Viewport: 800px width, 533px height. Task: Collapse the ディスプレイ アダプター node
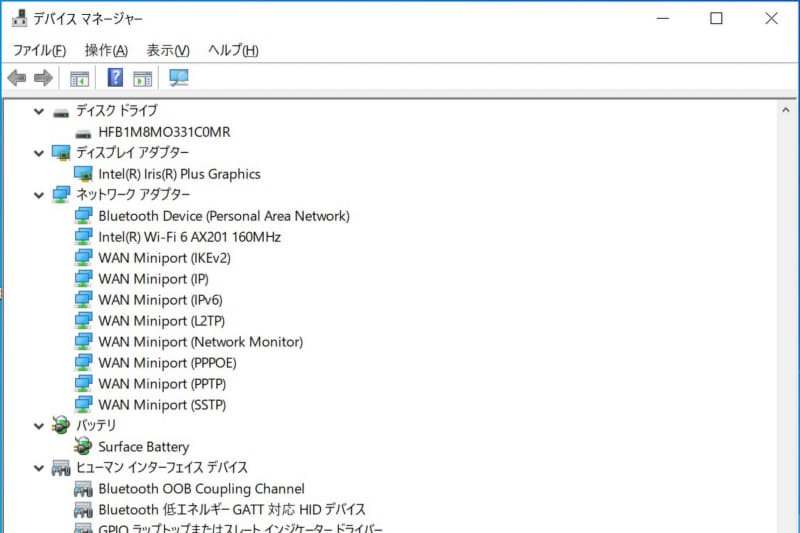click(x=39, y=153)
